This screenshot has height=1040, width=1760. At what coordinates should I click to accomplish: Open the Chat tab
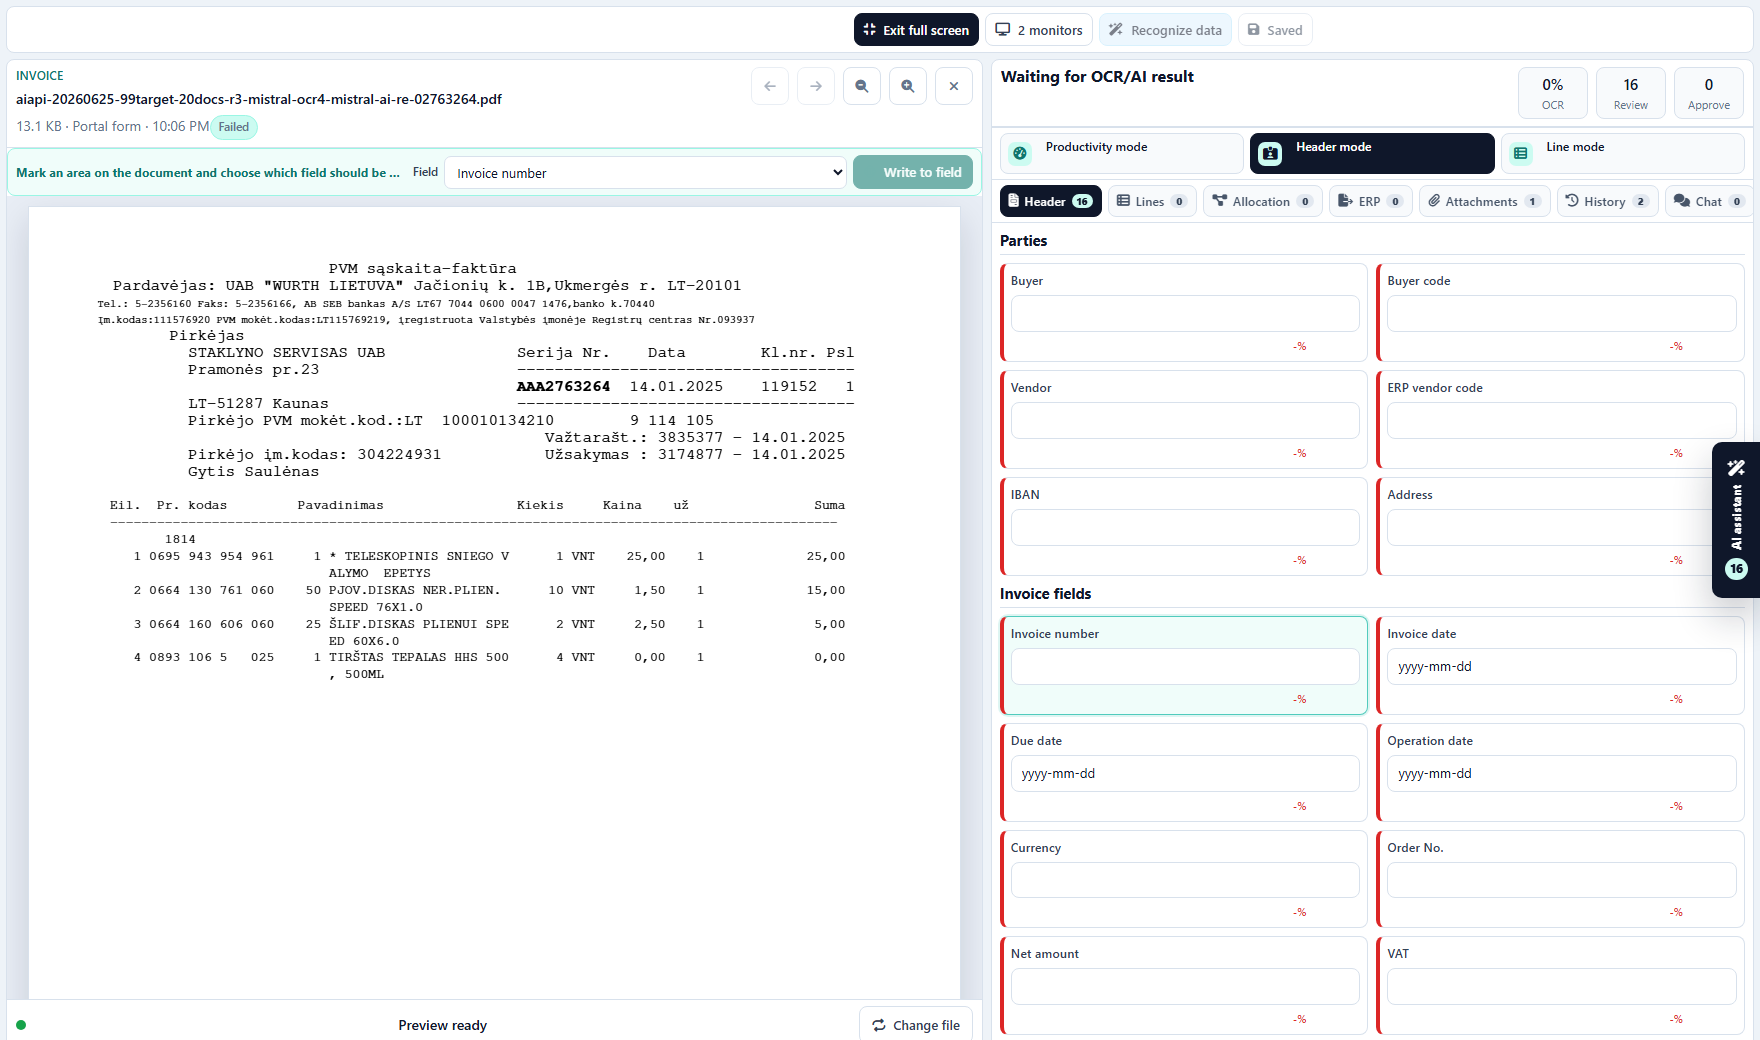pos(1709,201)
